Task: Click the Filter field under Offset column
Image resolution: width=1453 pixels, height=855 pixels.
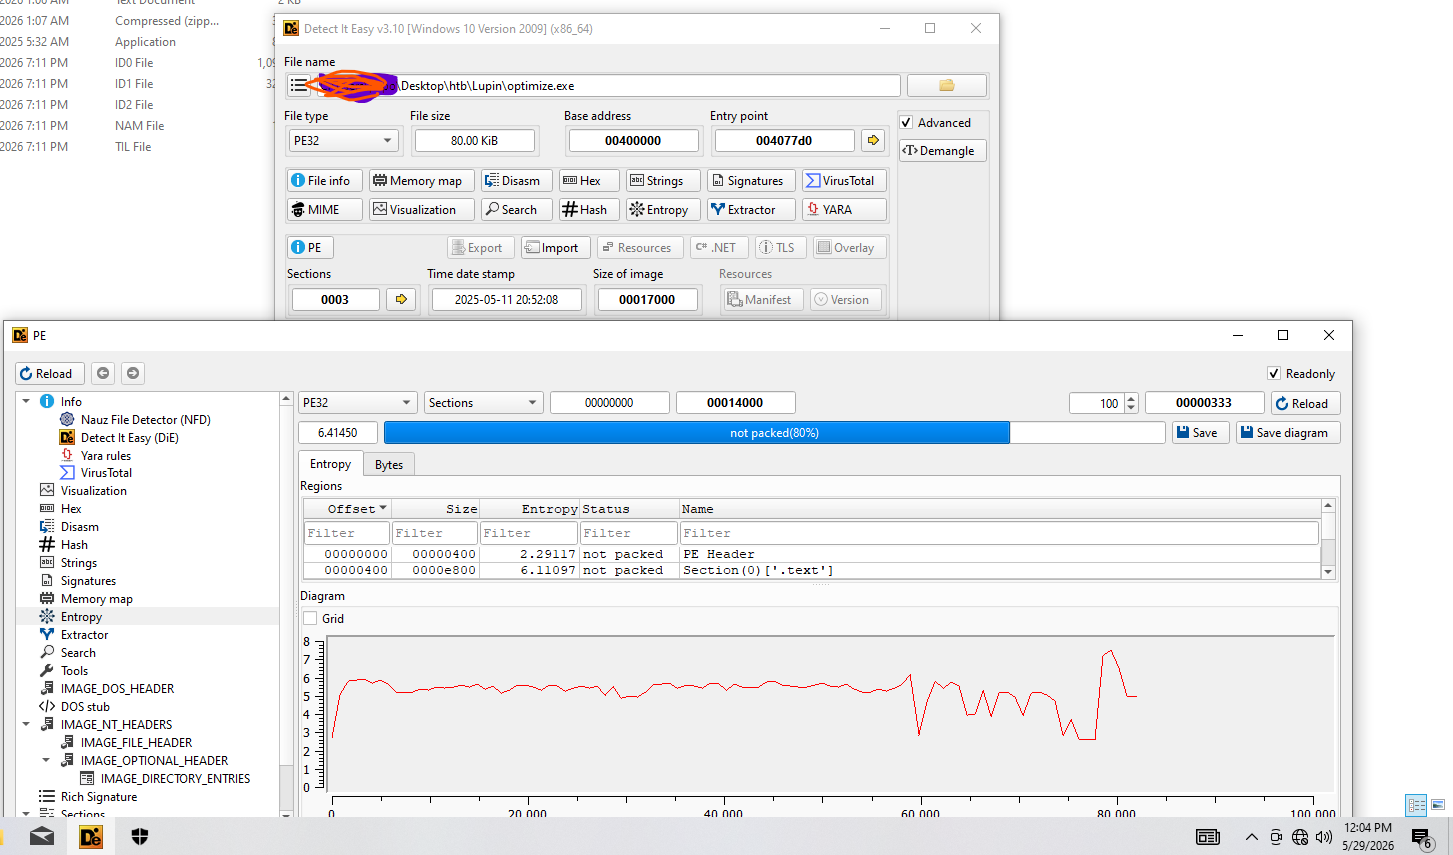Action: pos(346,533)
